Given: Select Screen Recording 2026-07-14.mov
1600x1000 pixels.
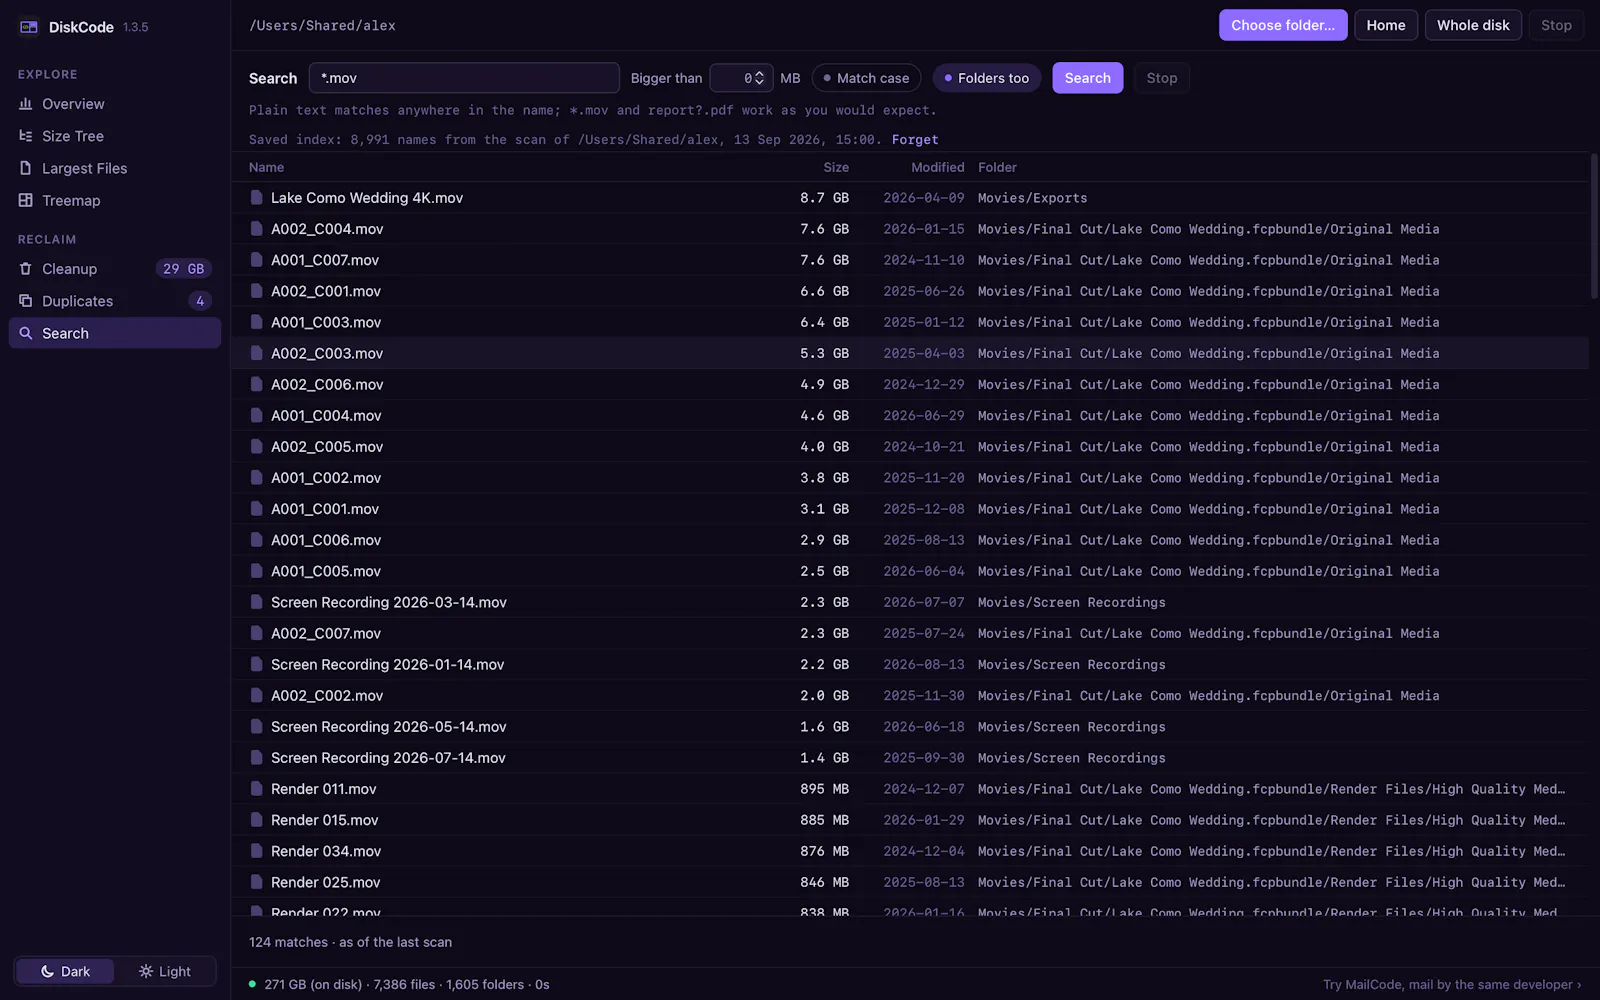Looking at the screenshot, I should pos(910,758).
